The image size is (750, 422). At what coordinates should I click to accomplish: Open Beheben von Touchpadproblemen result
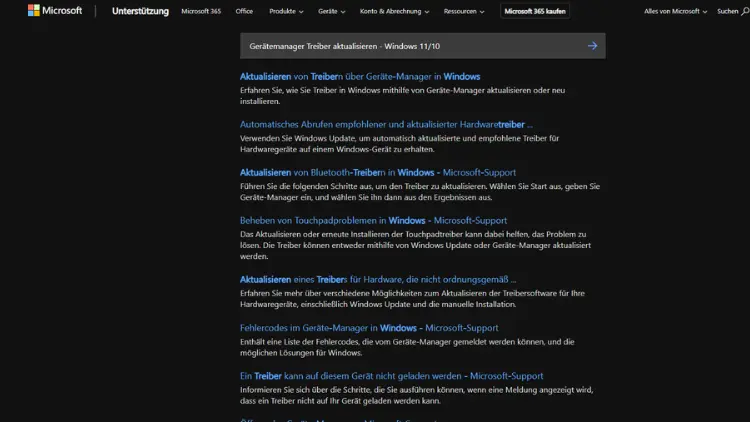click(x=373, y=221)
